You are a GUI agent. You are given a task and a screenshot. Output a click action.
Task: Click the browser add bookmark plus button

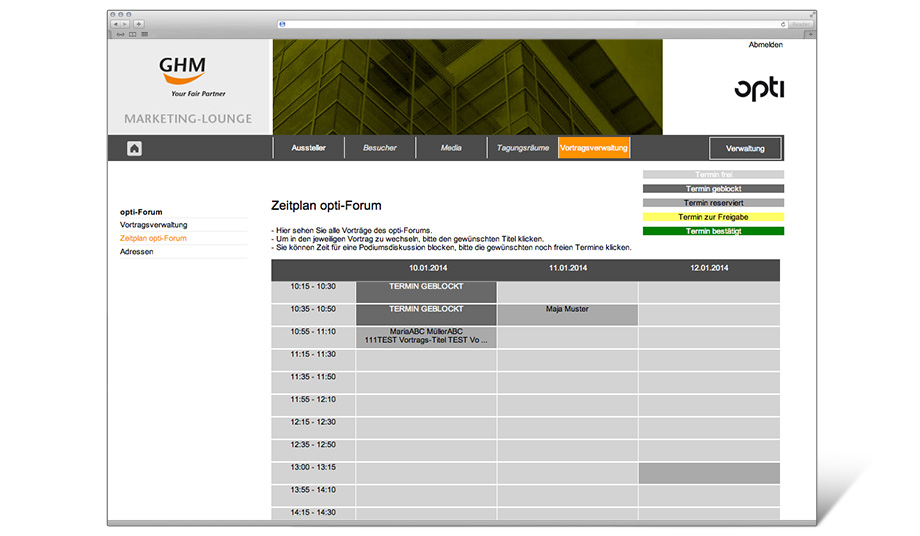tap(139, 24)
